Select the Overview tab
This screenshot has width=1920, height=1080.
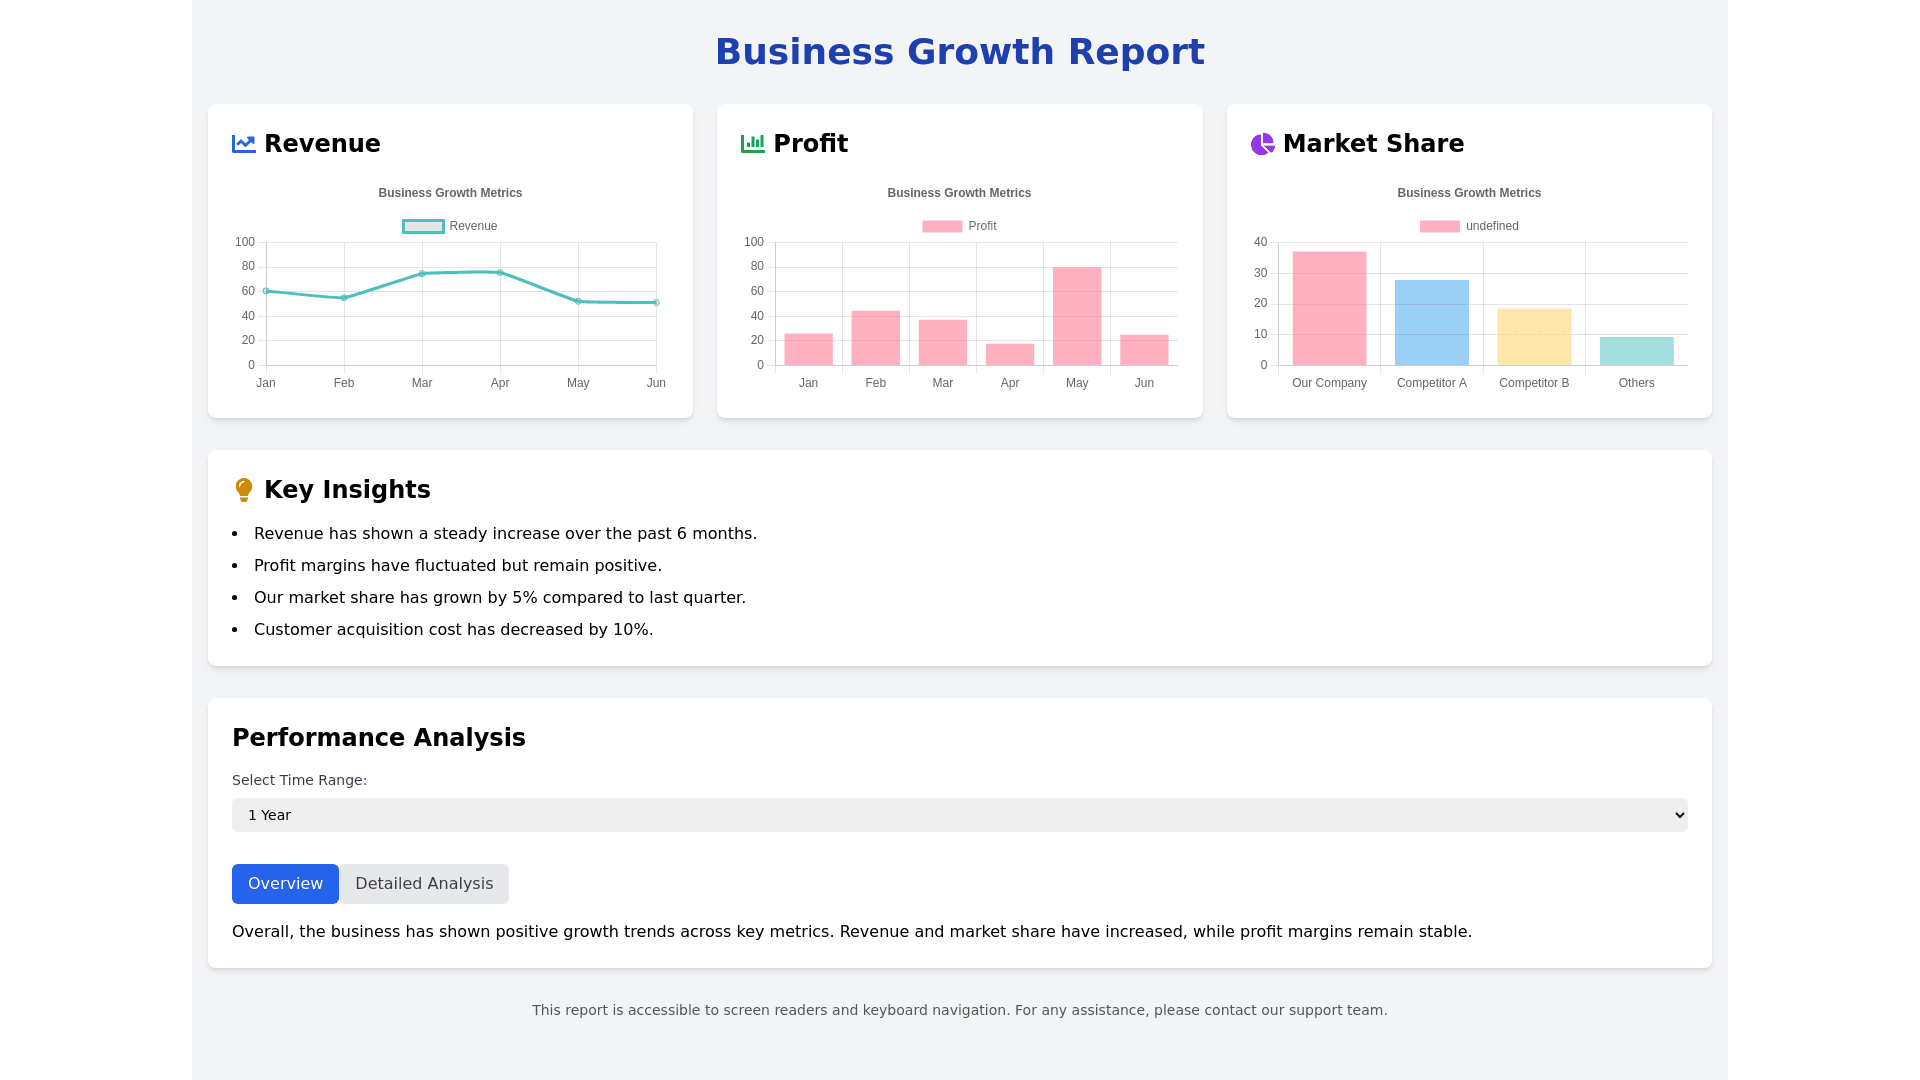pos(285,884)
